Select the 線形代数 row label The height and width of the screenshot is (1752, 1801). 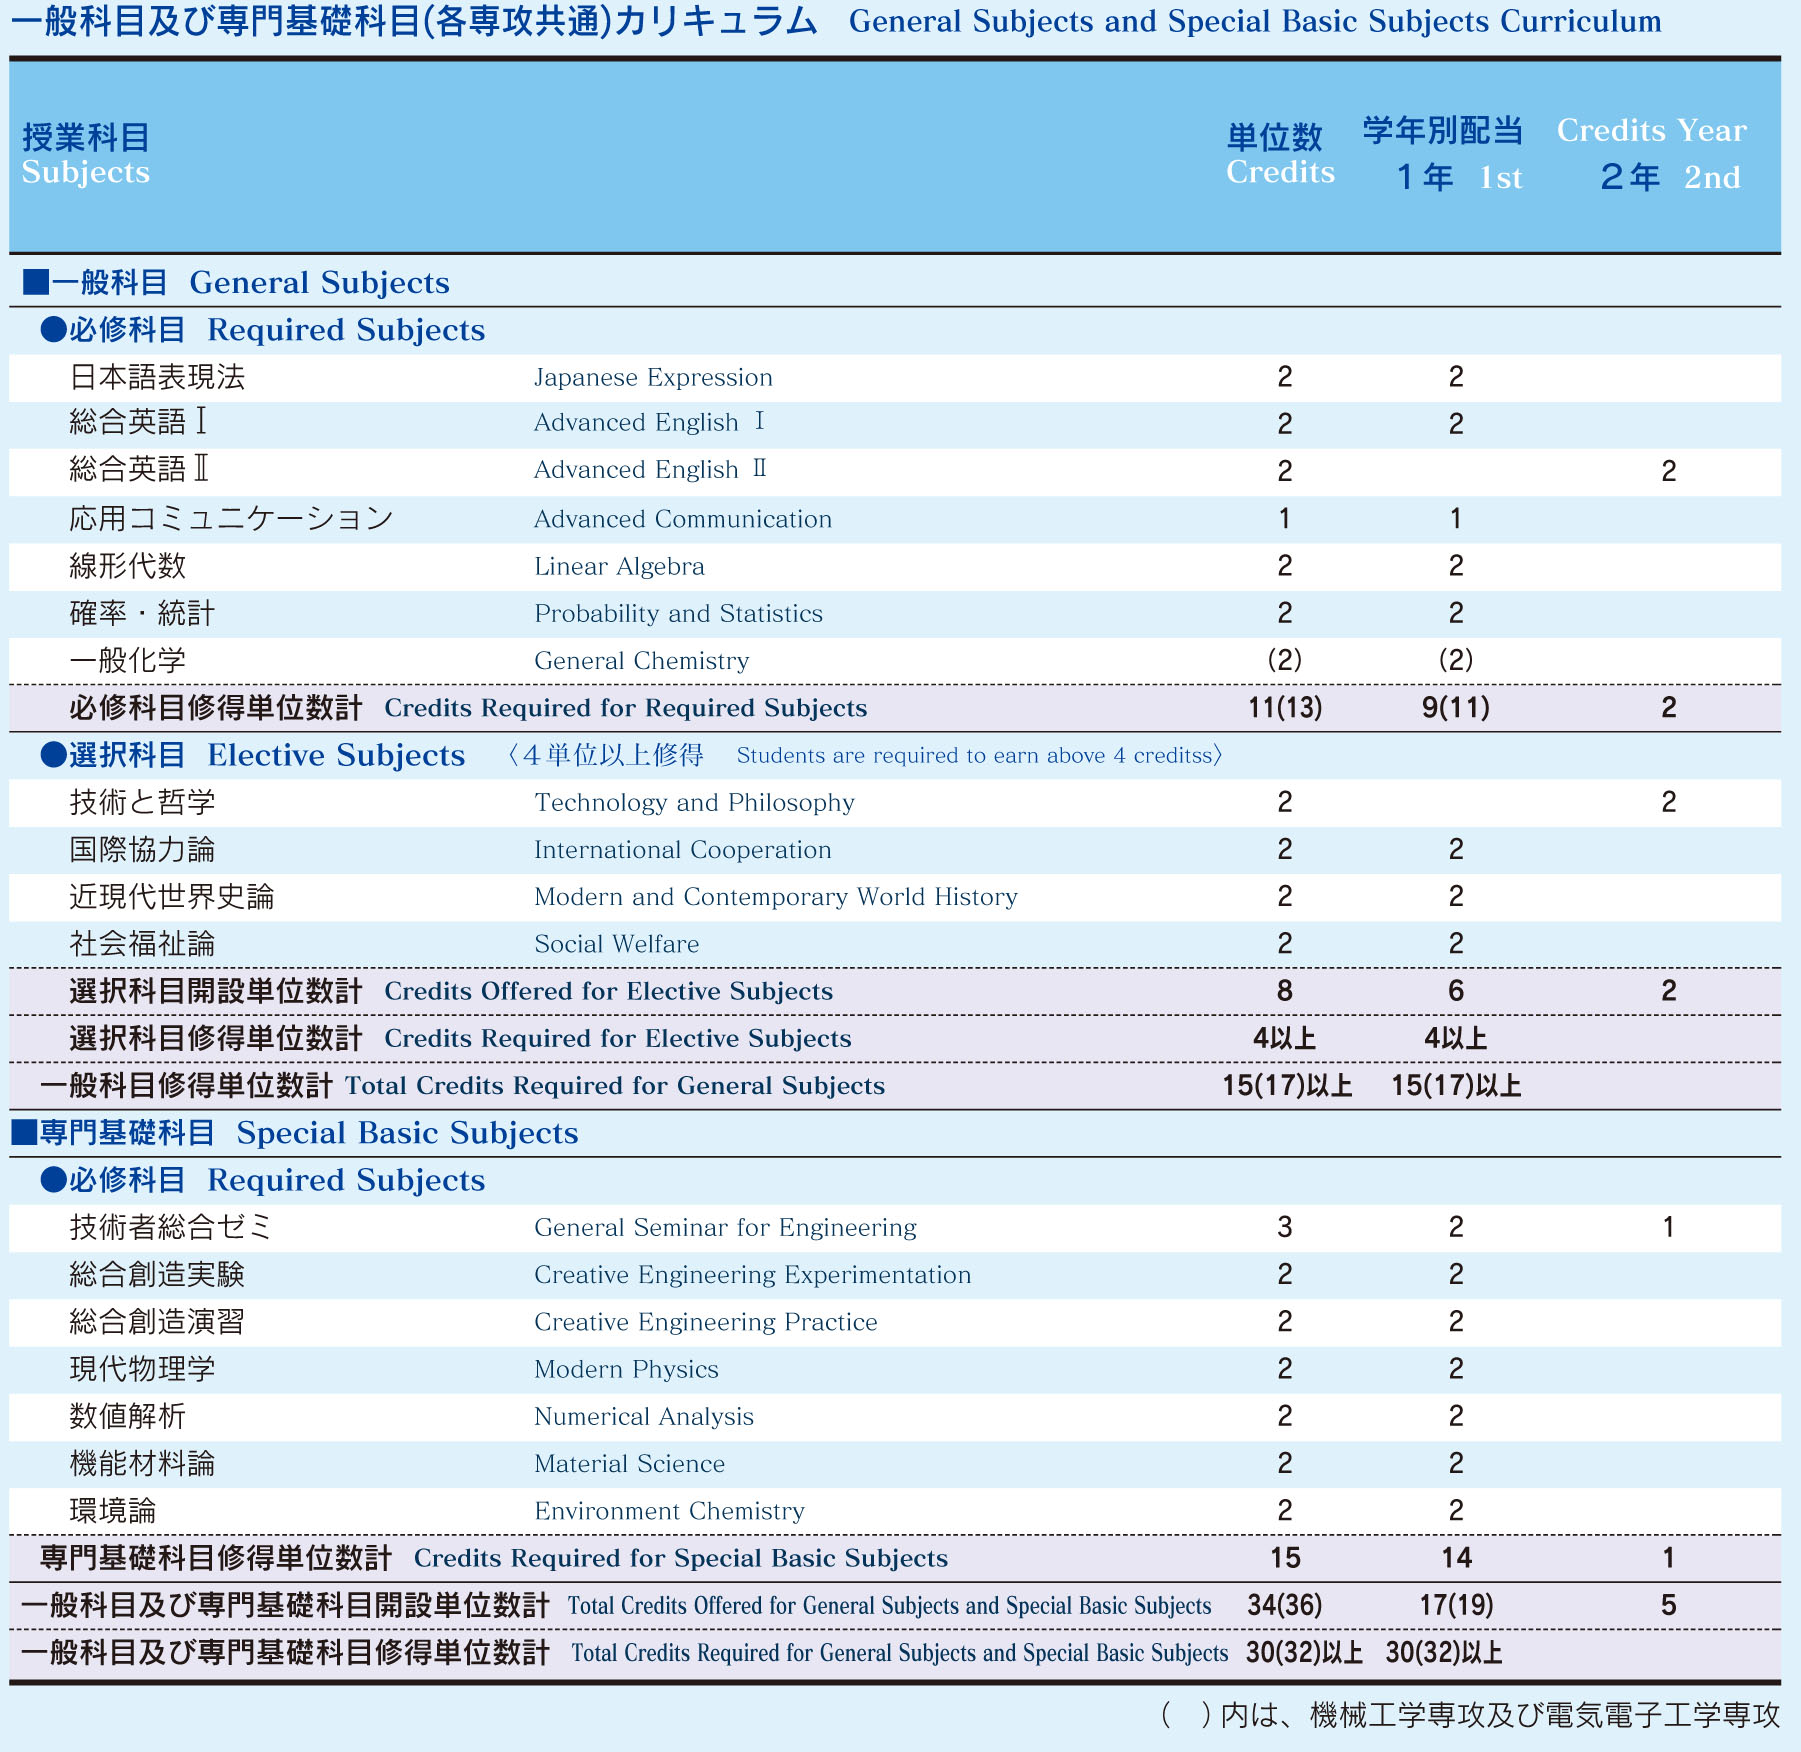click(x=128, y=566)
